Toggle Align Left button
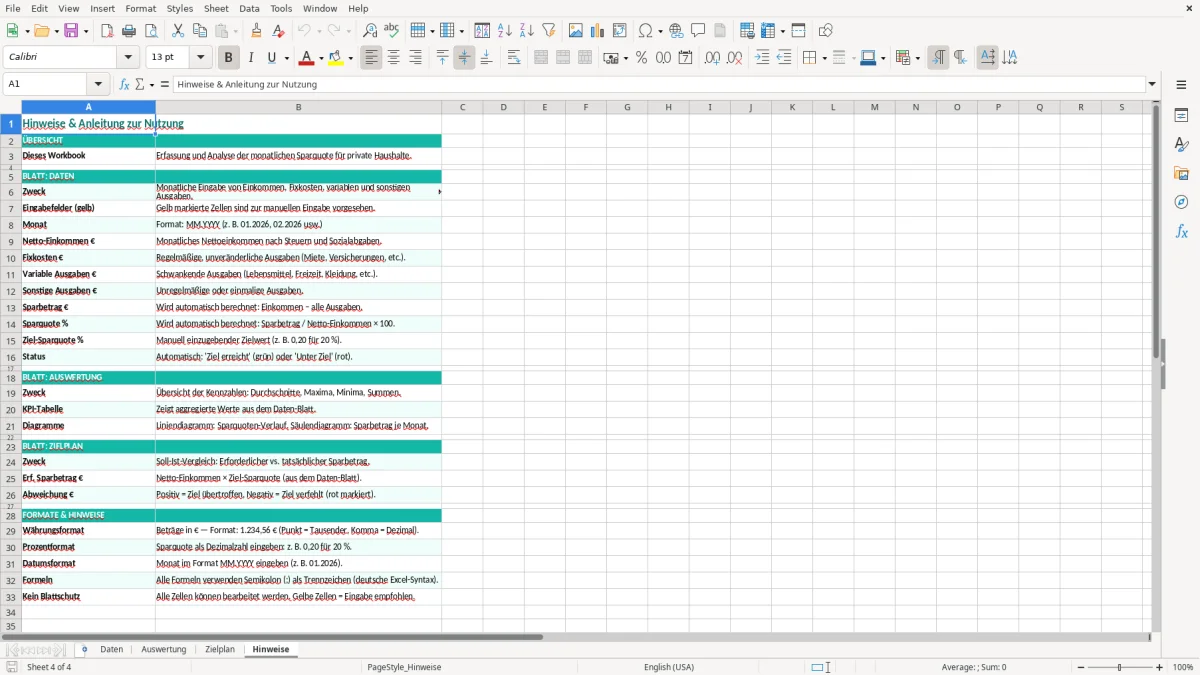Image resolution: width=1200 pixels, height=675 pixels. coord(371,58)
